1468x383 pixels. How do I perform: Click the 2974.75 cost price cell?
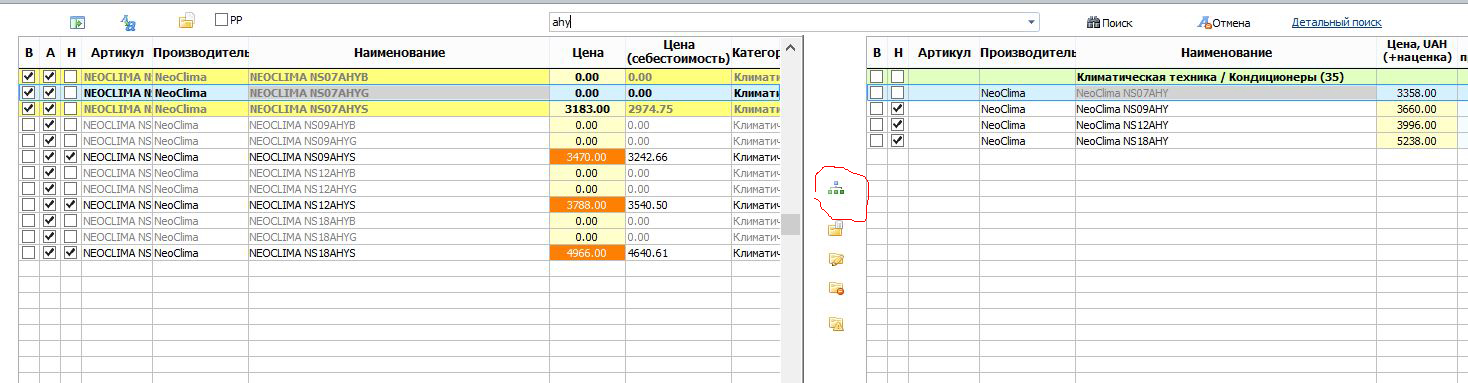click(678, 108)
